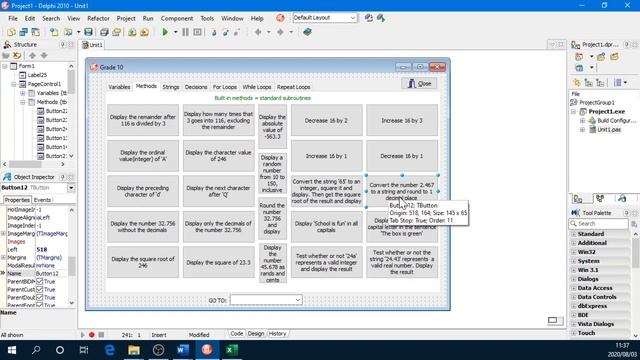
Task: Click 'Display the square of 23.3' button
Action: [218, 262]
